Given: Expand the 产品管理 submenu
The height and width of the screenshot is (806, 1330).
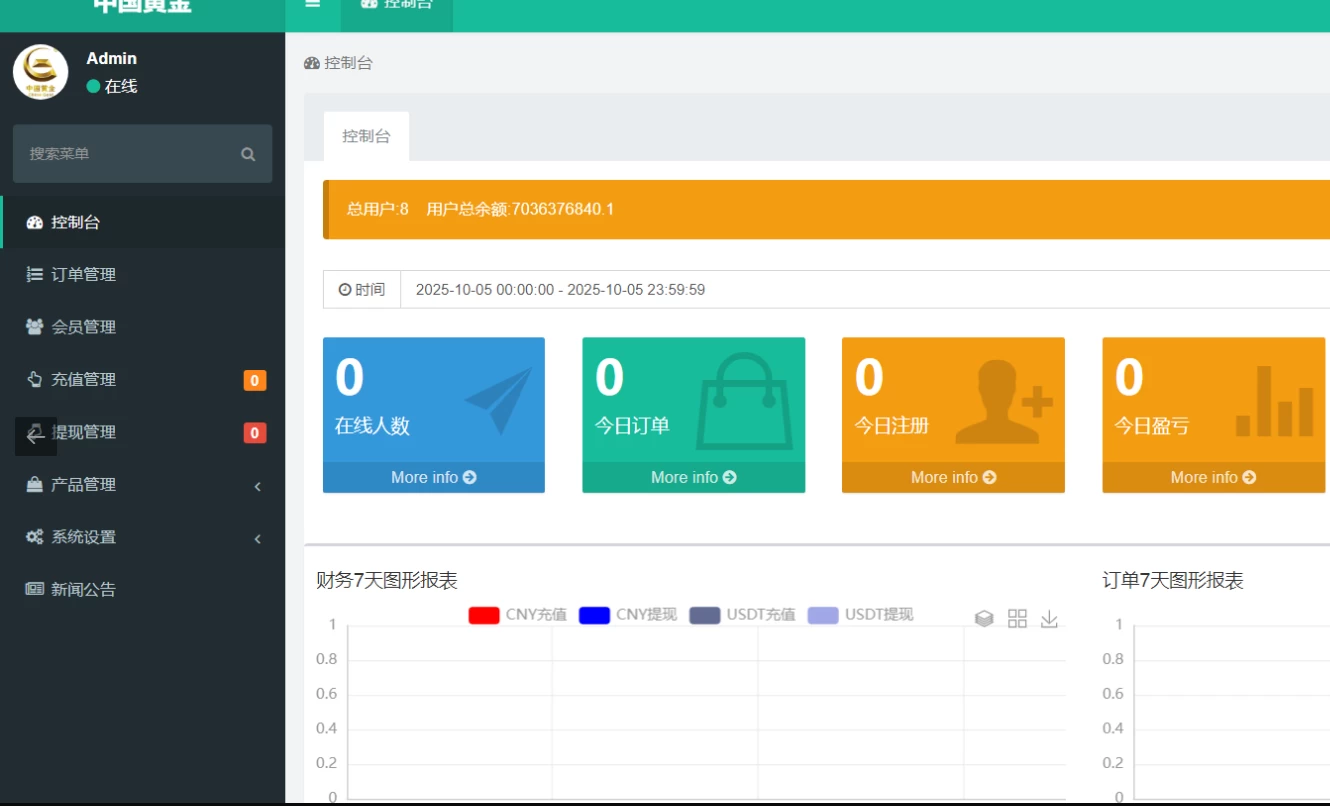Looking at the screenshot, I should point(142,484).
